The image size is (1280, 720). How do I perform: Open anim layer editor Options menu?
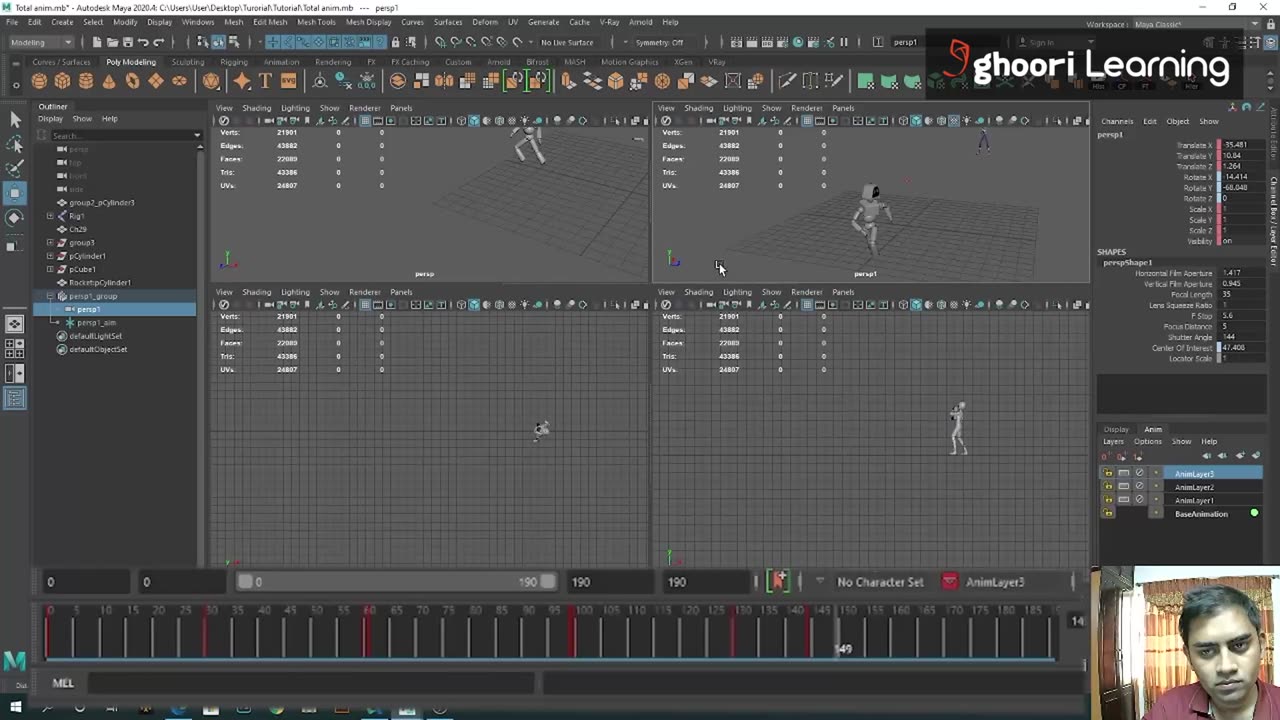coord(1148,441)
